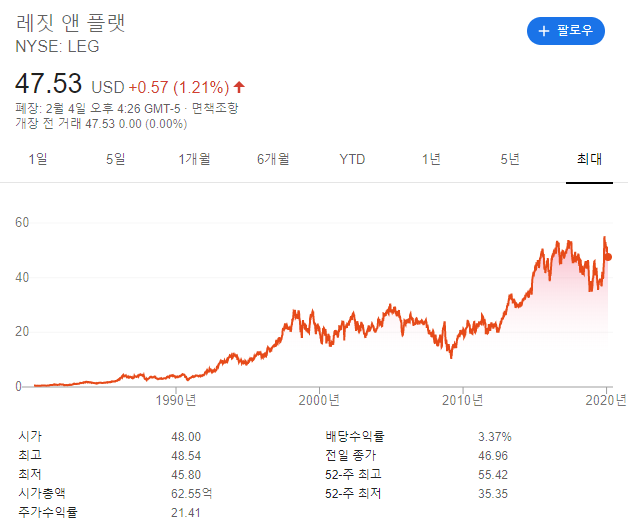Select the 1일 time range tab
This screenshot has height=530, width=628.
pyautogui.click(x=38, y=159)
